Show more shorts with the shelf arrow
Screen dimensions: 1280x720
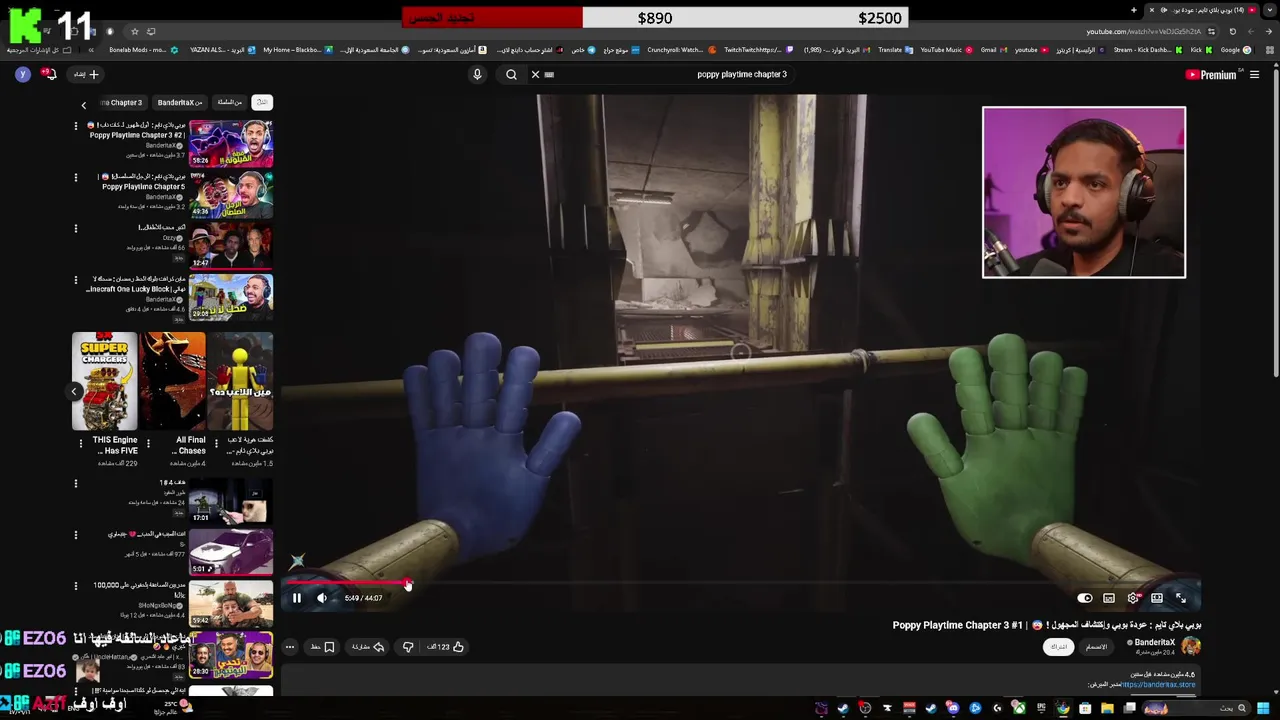75,392
